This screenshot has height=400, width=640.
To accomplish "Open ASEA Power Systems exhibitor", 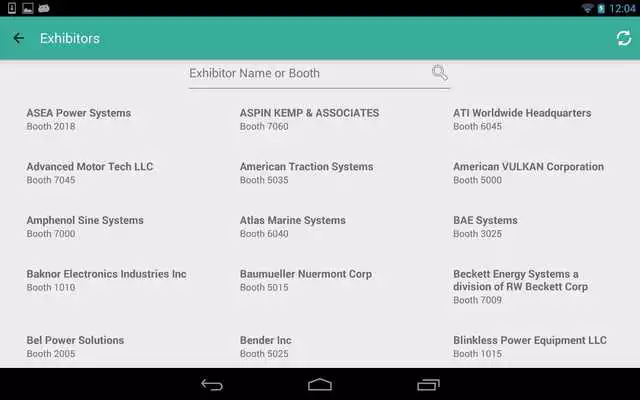I will (79, 119).
